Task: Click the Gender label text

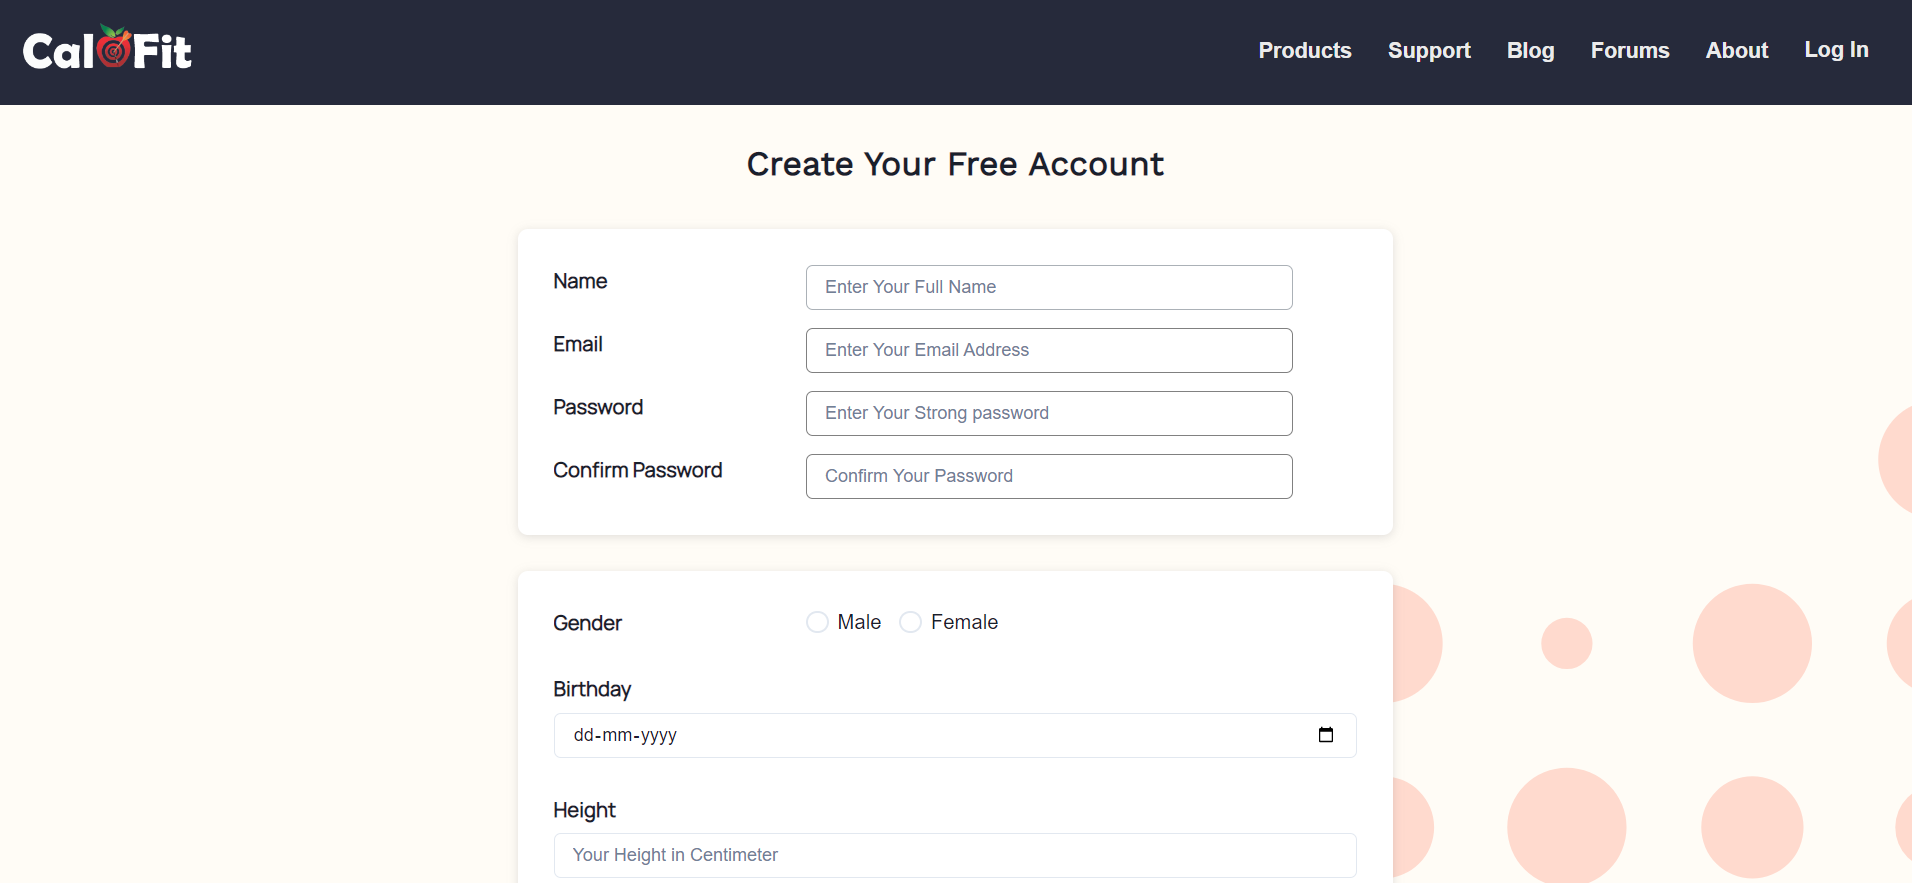Action: [x=587, y=622]
